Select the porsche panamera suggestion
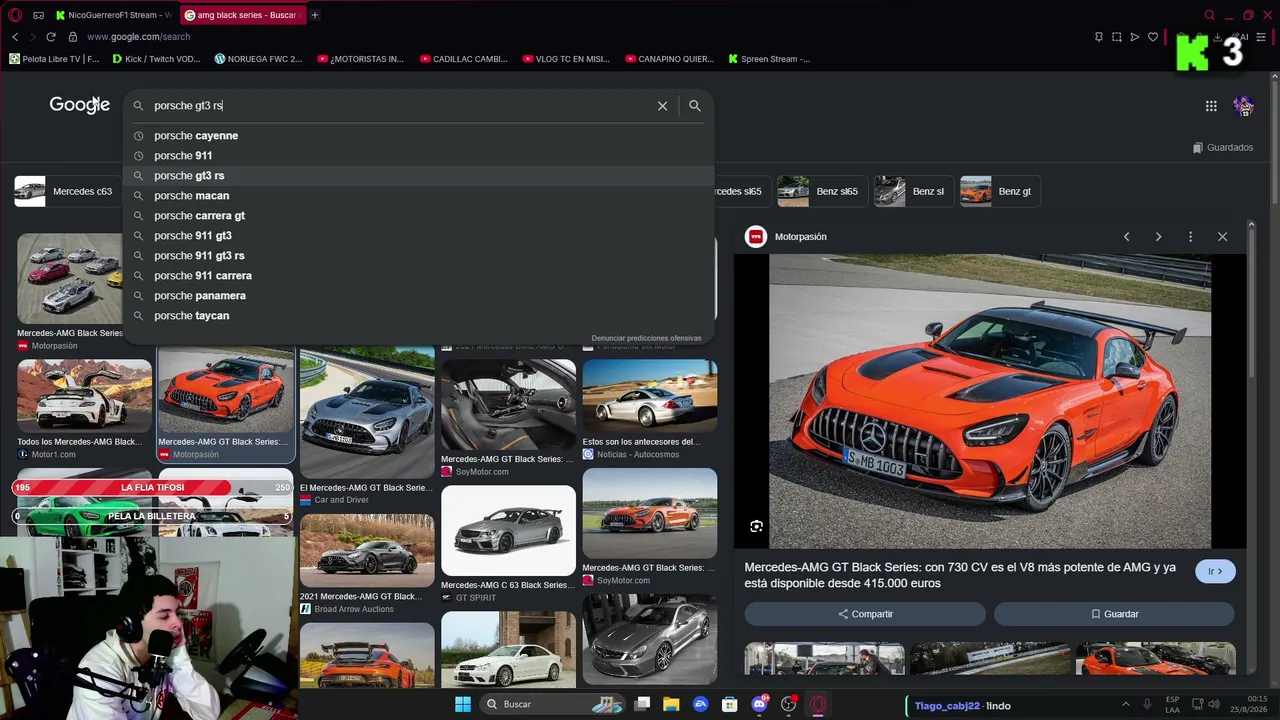Viewport: 1280px width, 720px height. 418,296
